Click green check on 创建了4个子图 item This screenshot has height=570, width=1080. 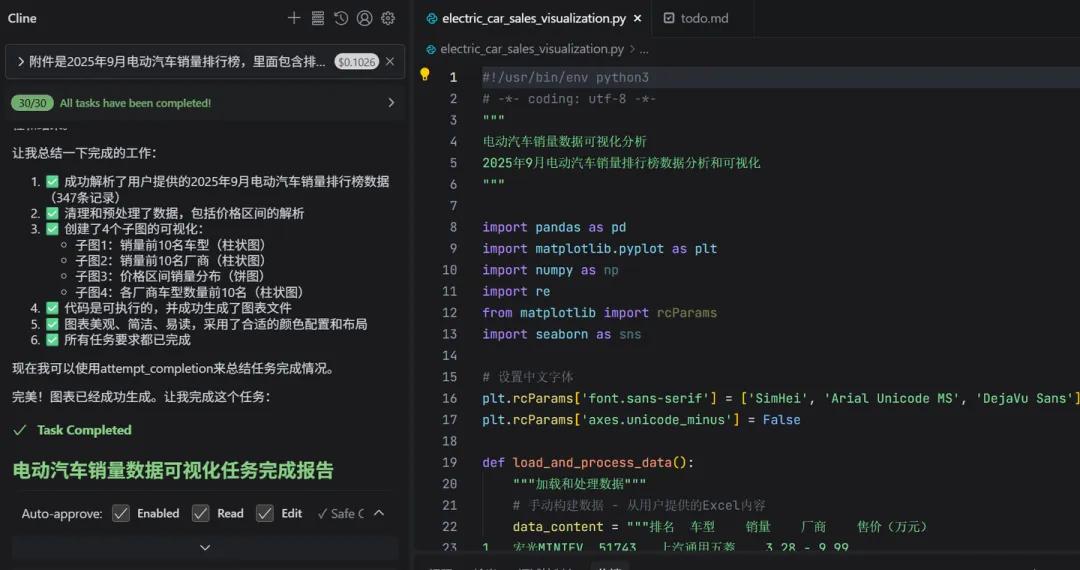52,229
